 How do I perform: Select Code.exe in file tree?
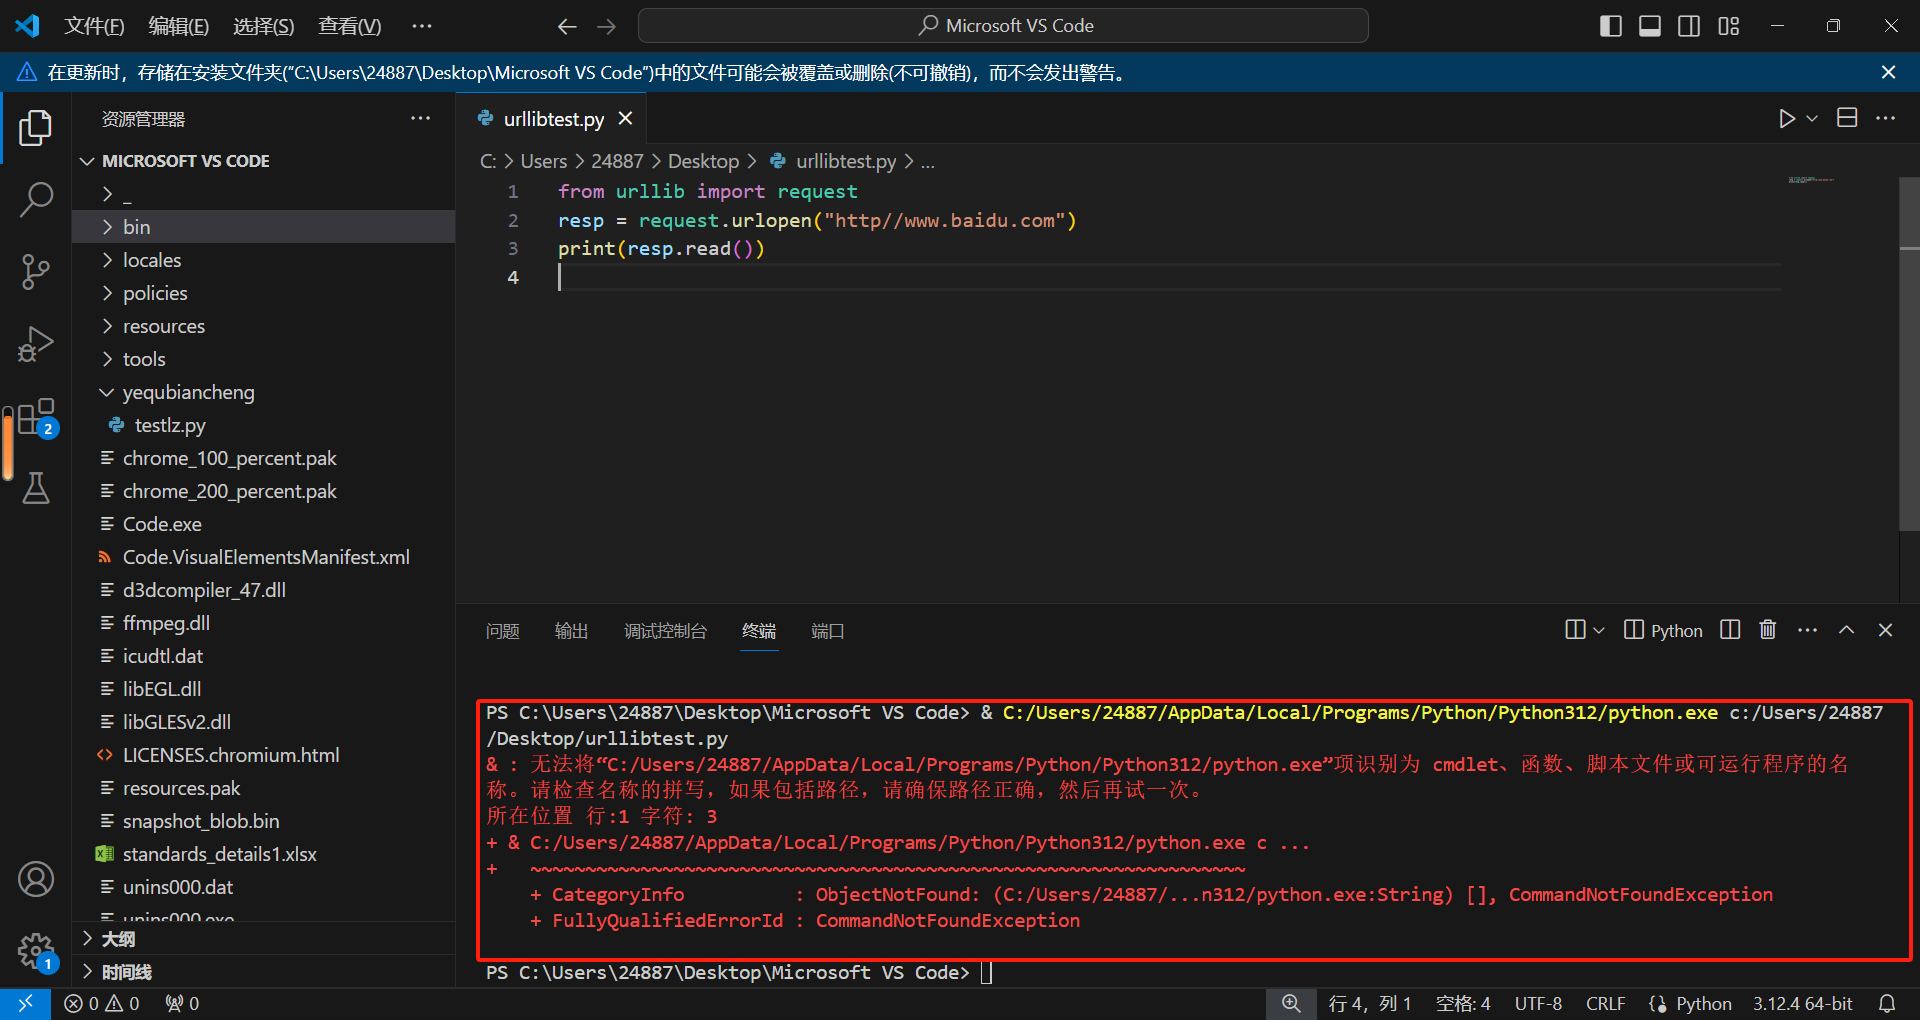pyautogui.click(x=263, y=524)
